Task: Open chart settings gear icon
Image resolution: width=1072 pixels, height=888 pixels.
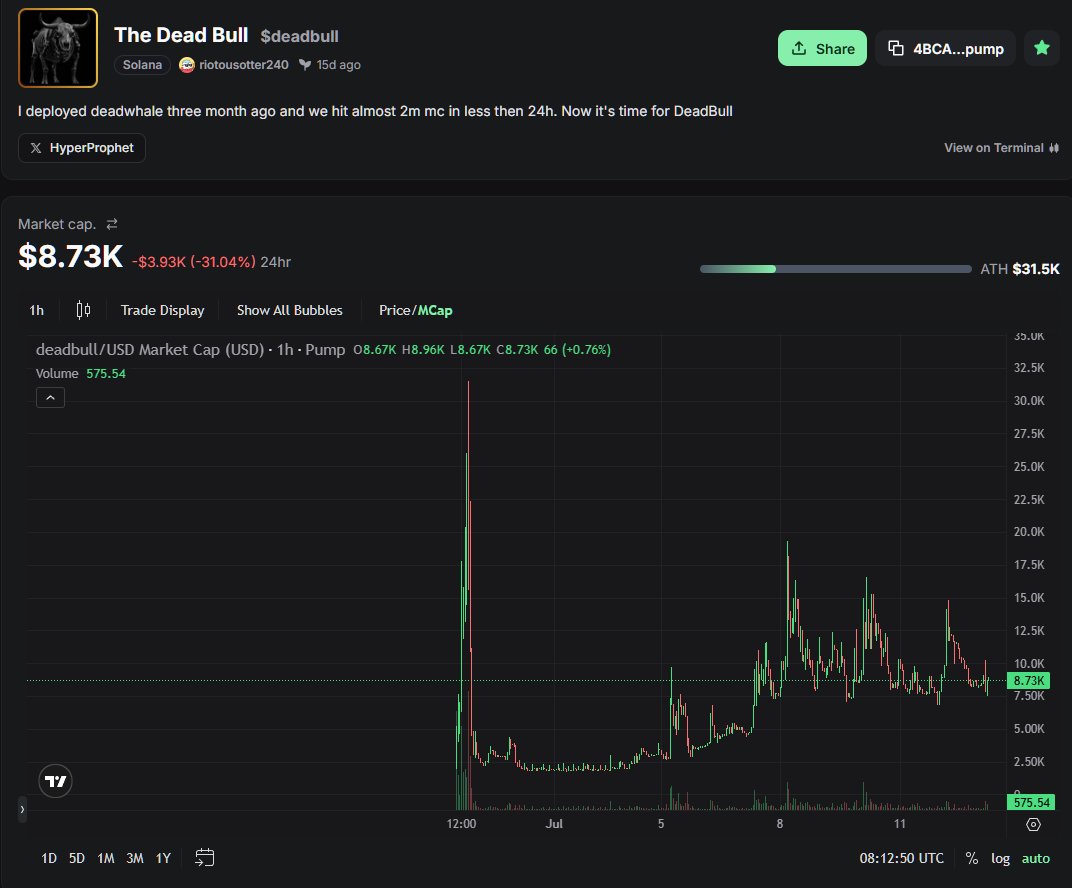Action: pos(1033,824)
